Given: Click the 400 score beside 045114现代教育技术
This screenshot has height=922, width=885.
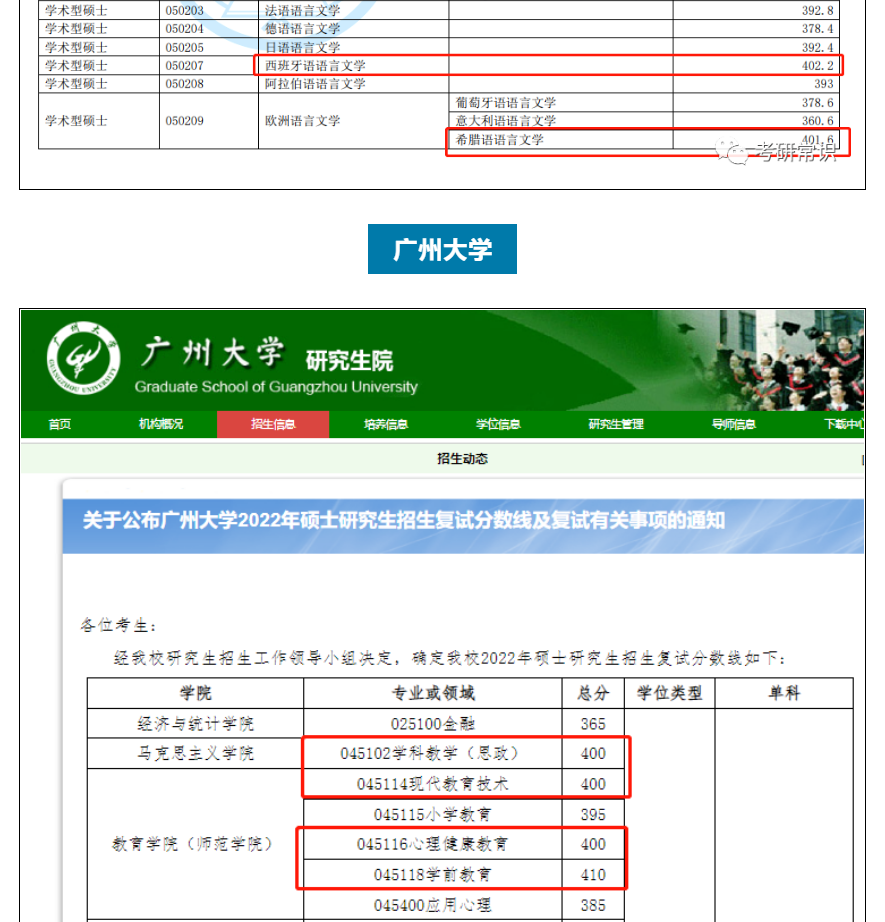Looking at the screenshot, I should (x=593, y=784).
